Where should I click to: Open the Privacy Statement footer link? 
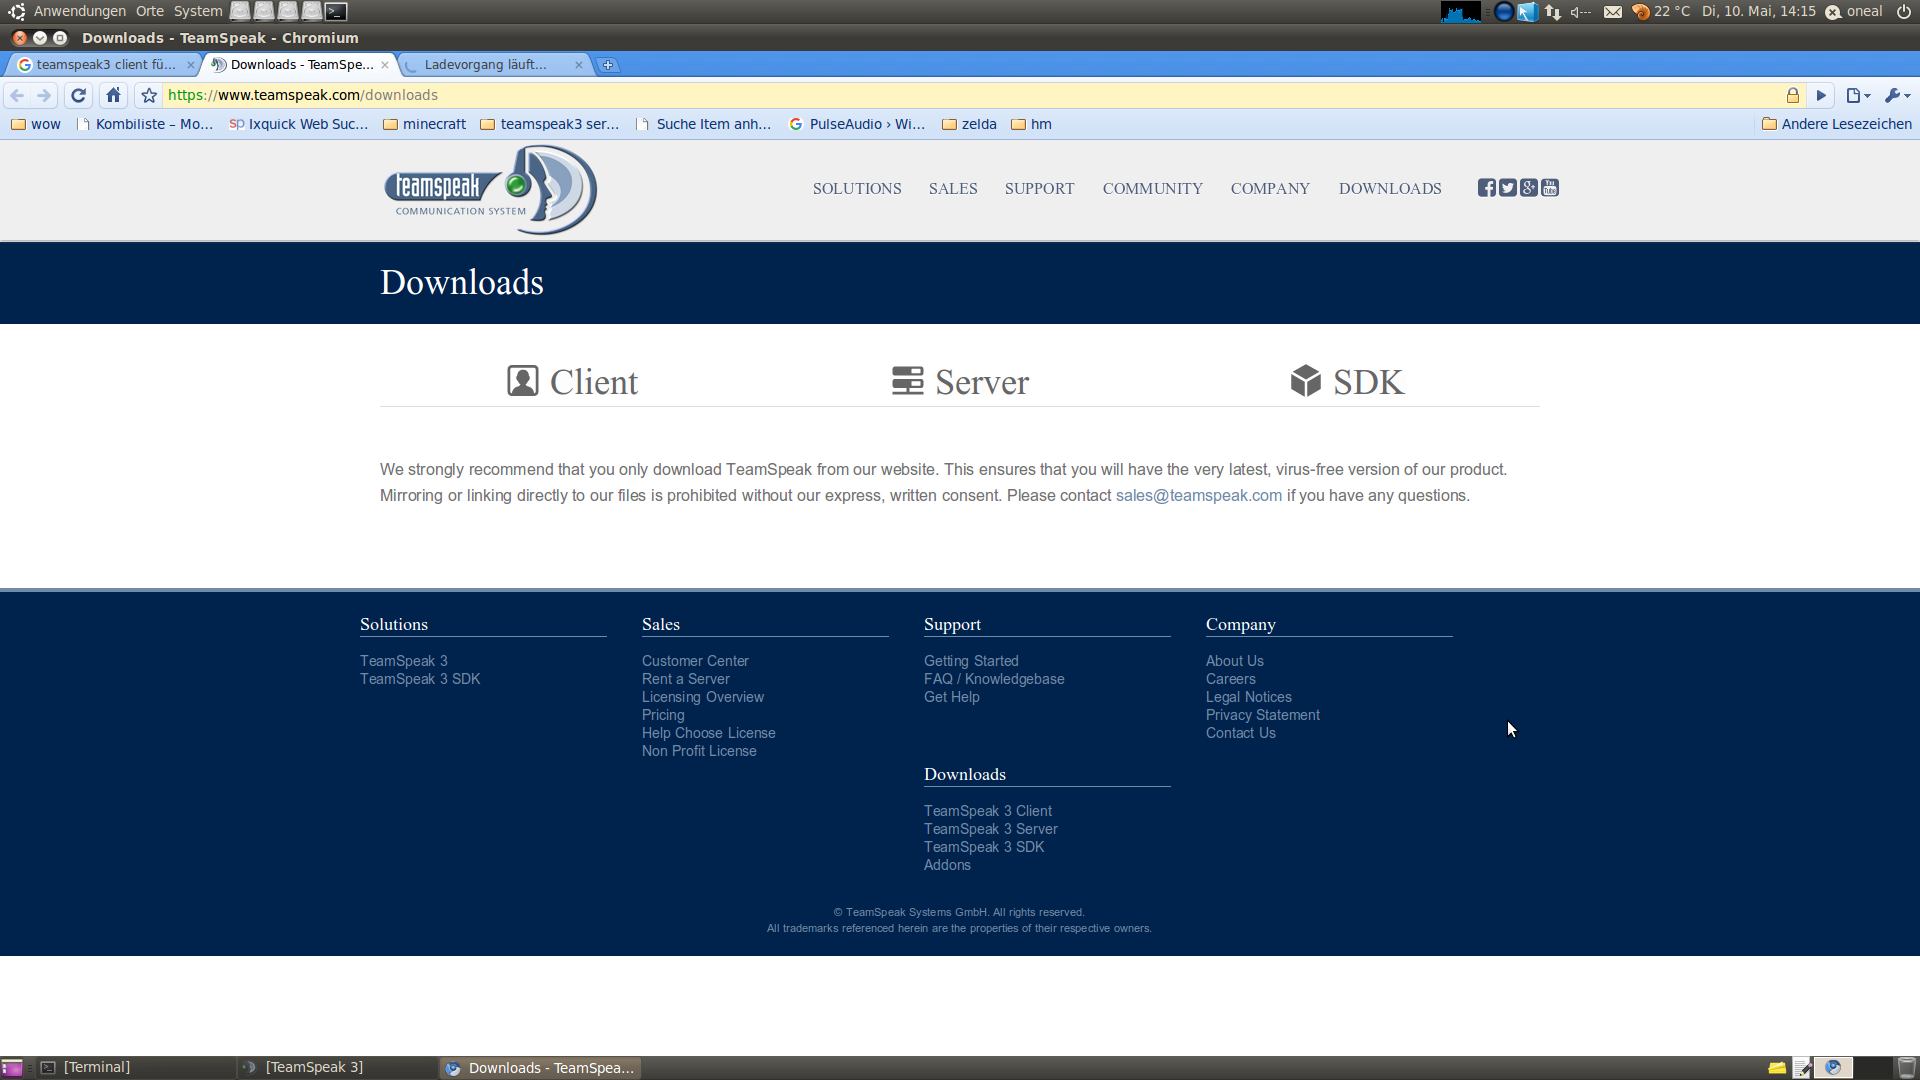(x=1263, y=715)
